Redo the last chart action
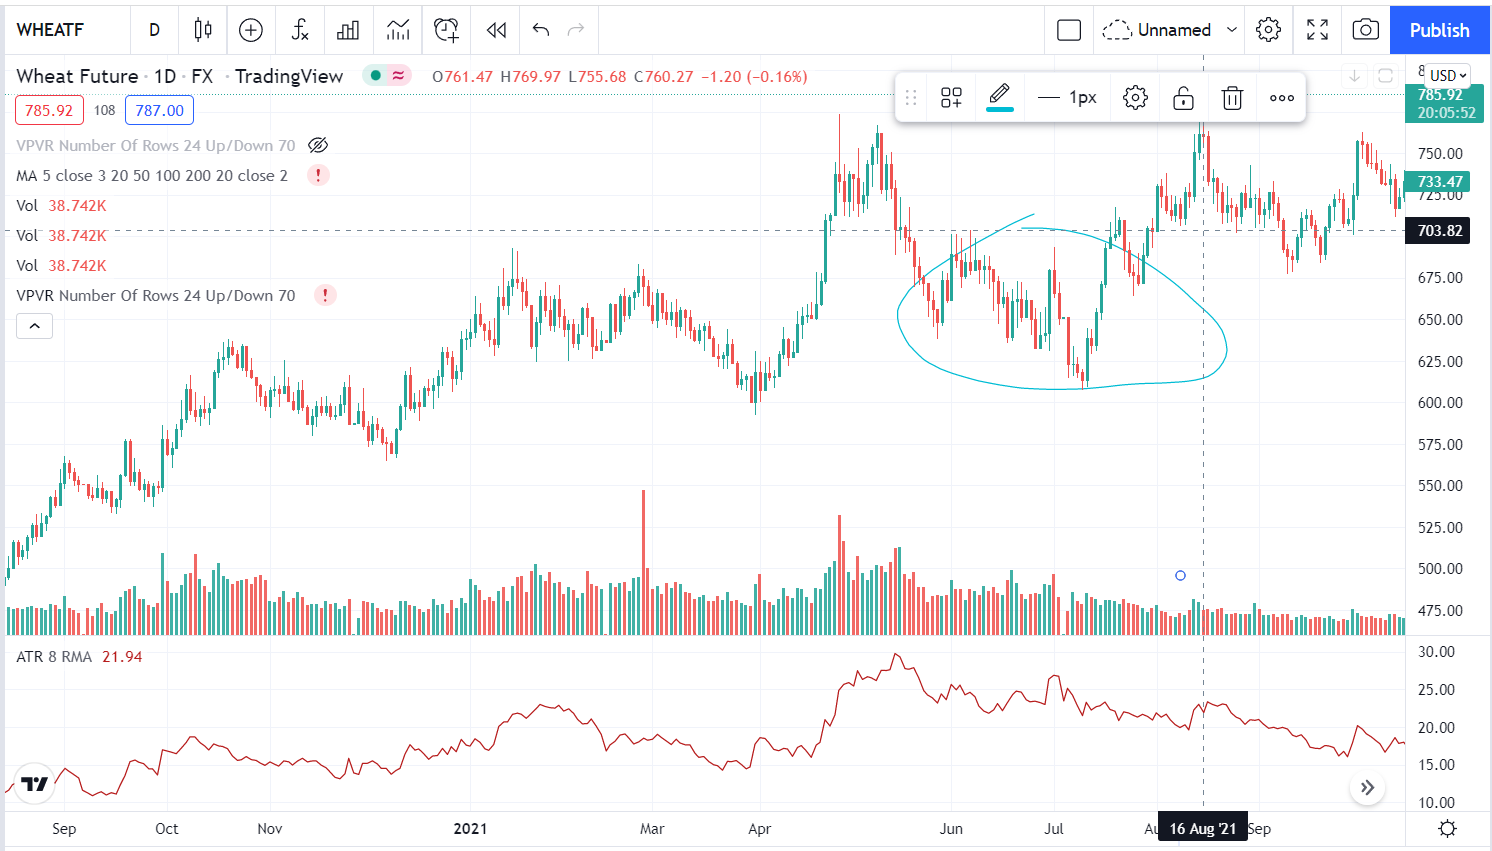The width and height of the screenshot is (1492, 851). pyautogui.click(x=576, y=30)
